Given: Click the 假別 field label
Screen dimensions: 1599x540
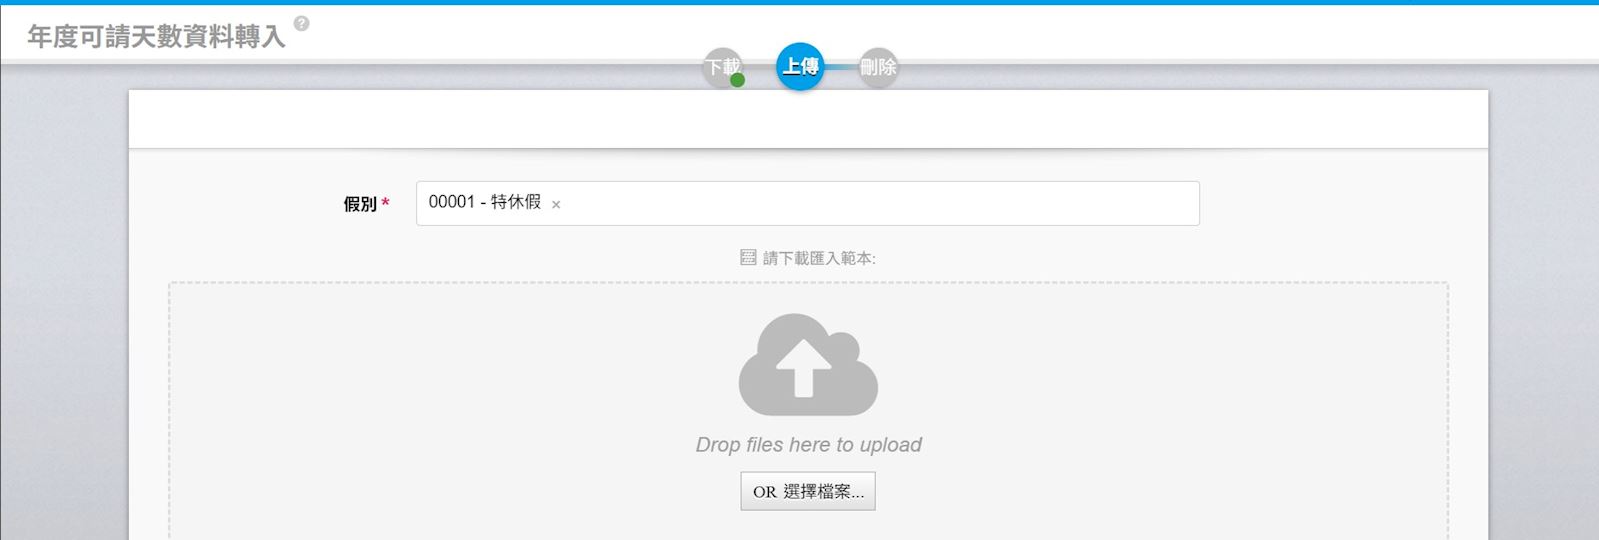Looking at the screenshot, I should pos(359,204).
